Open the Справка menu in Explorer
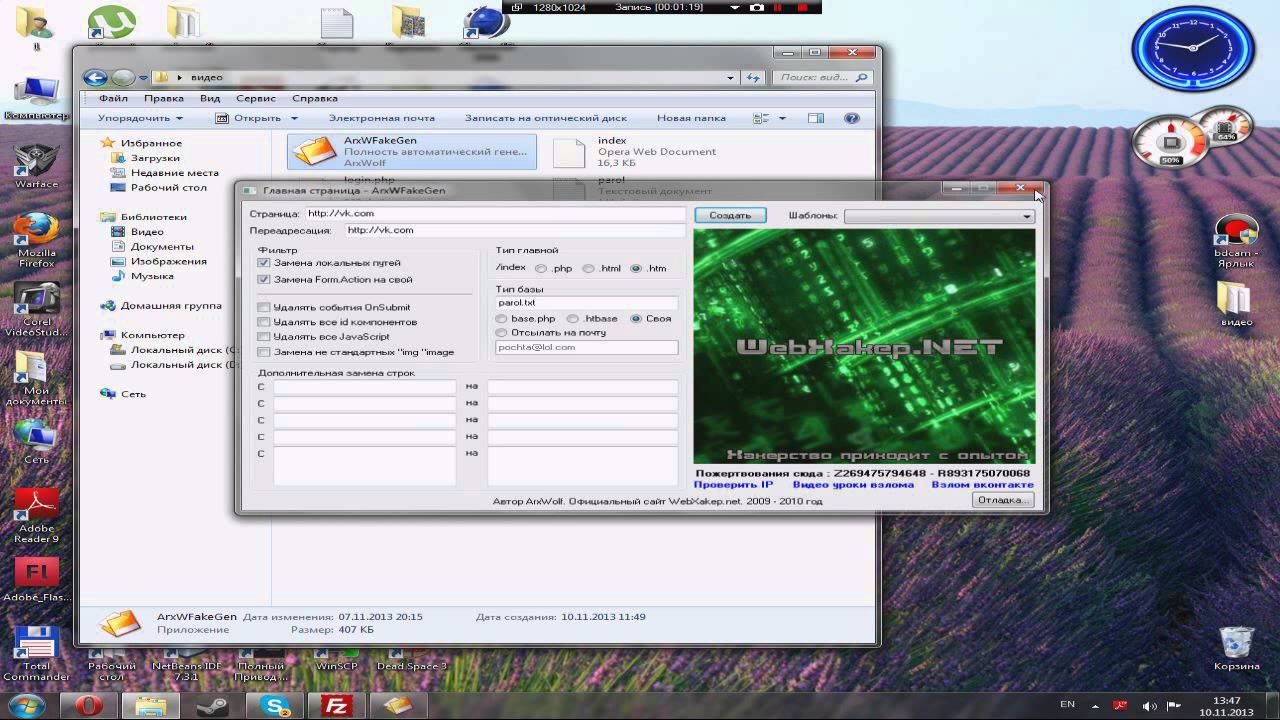The height and width of the screenshot is (720, 1280). (315, 98)
